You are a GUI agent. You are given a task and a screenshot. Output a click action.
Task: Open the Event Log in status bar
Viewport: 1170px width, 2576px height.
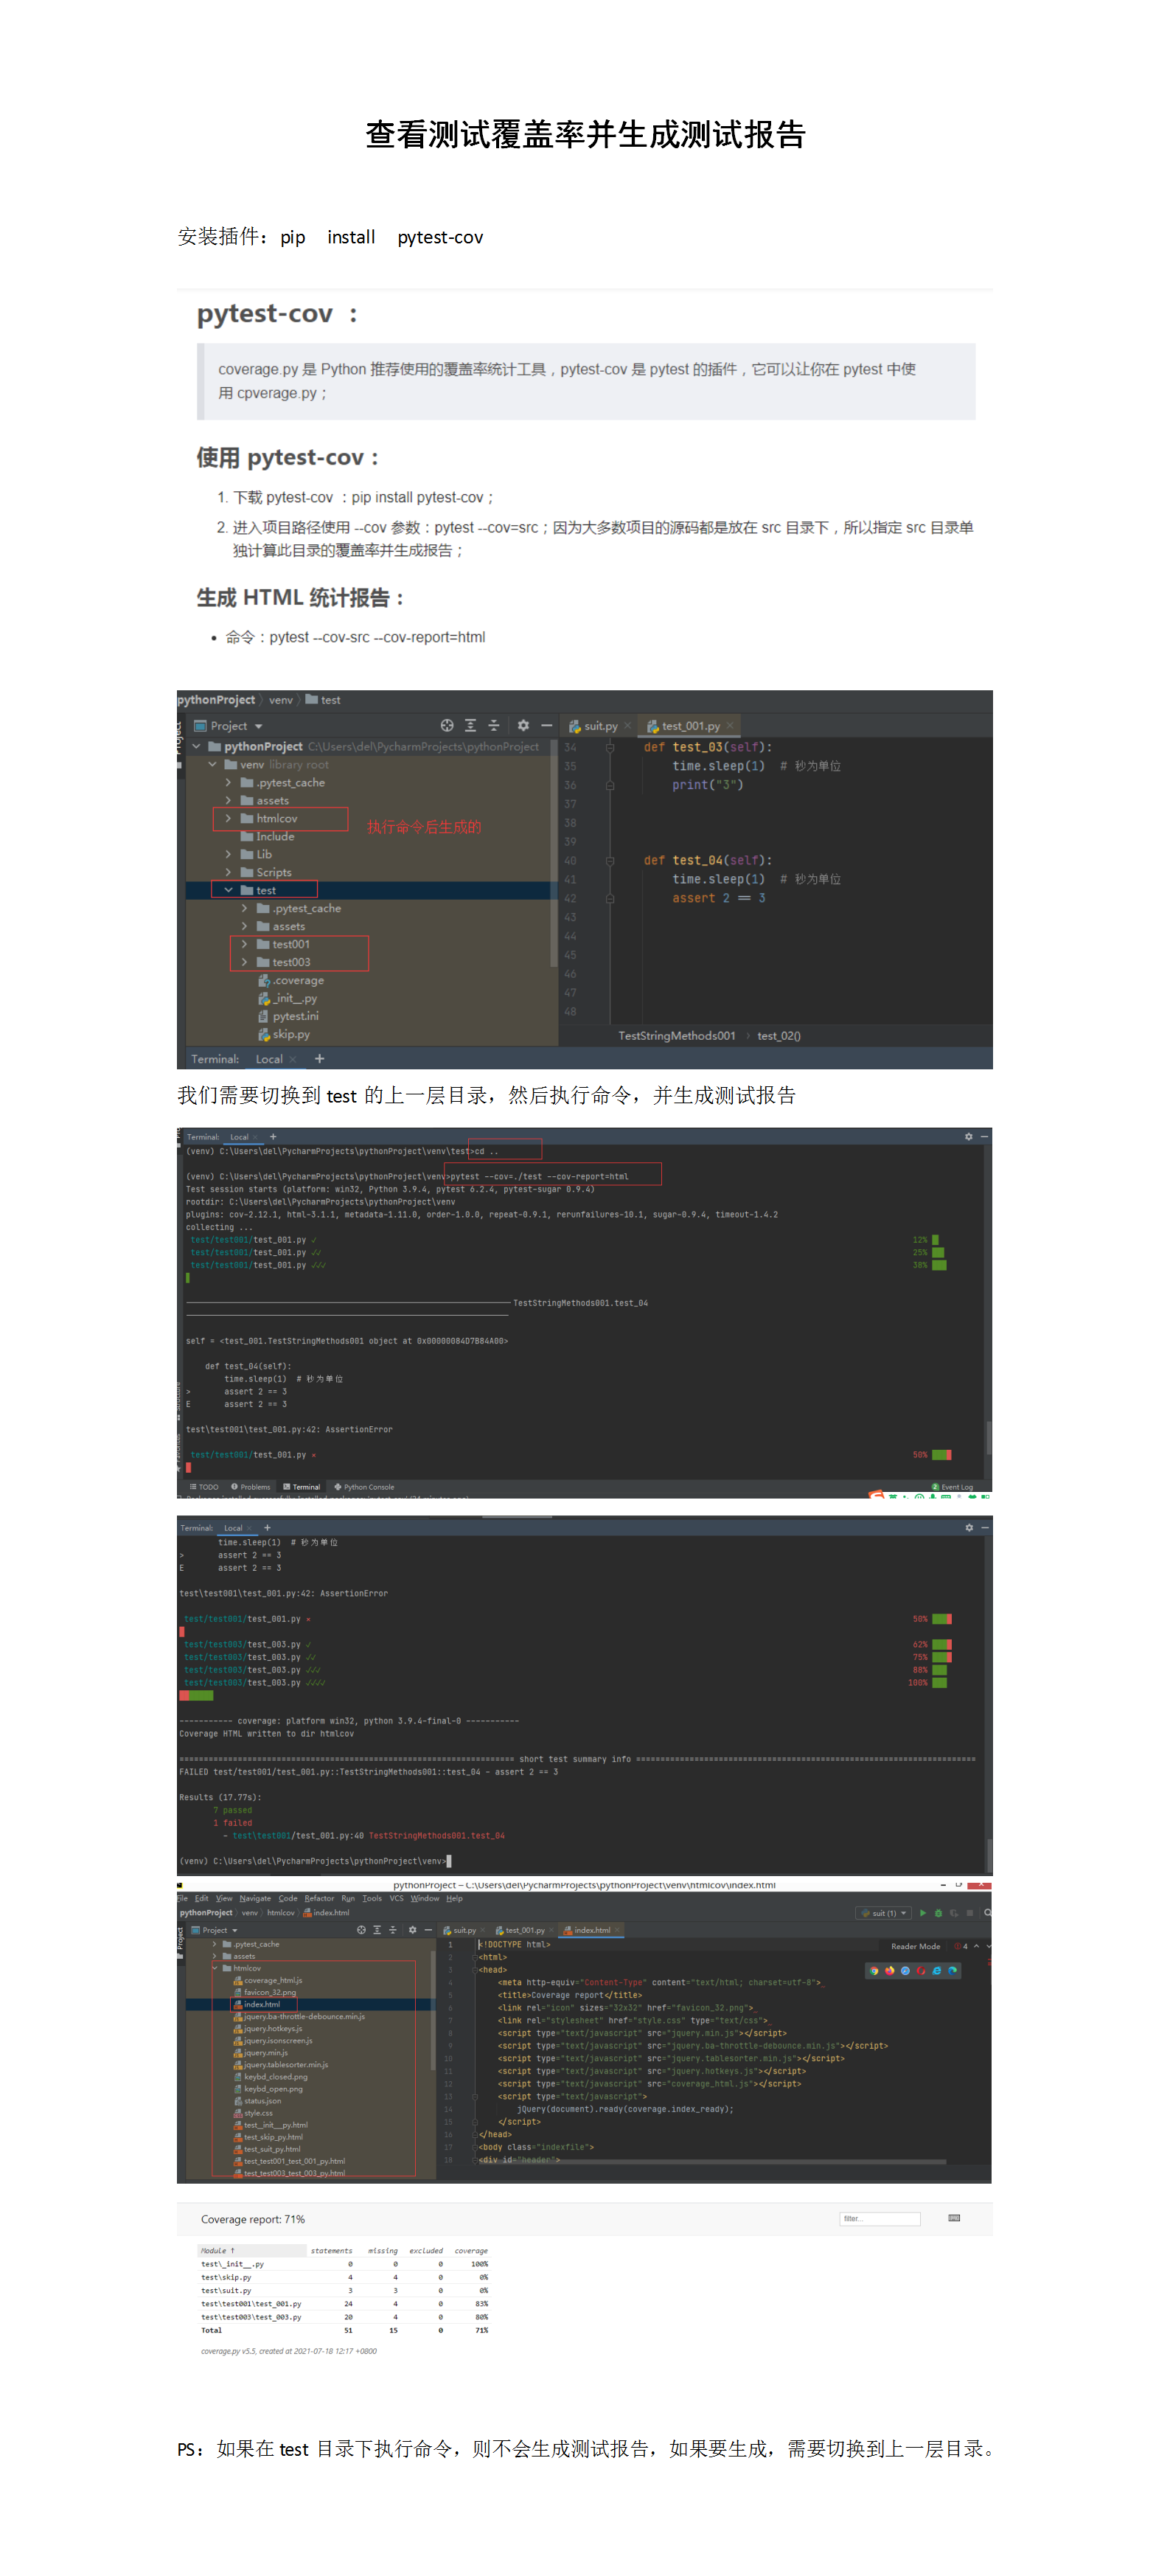pyautogui.click(x=952, y=1486)
